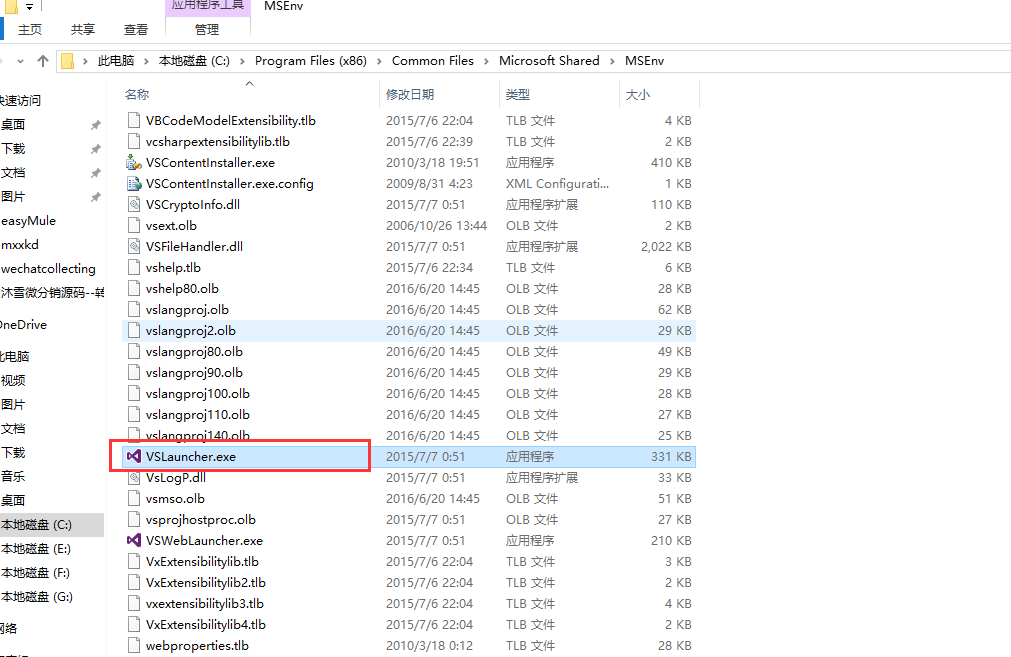Sort files by the 类型 column header
This screenshot has height=657, width=1011.
point(559,95)
